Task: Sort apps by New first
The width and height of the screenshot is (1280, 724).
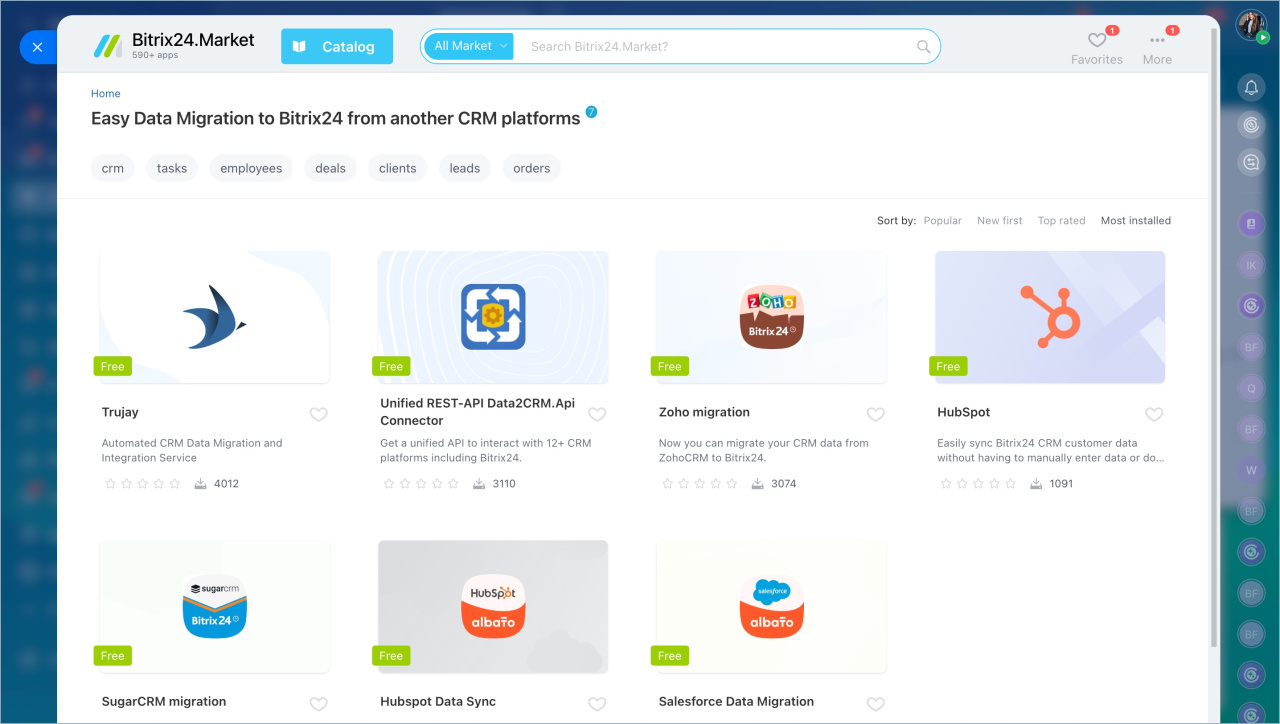Action: click(1000, 220)
